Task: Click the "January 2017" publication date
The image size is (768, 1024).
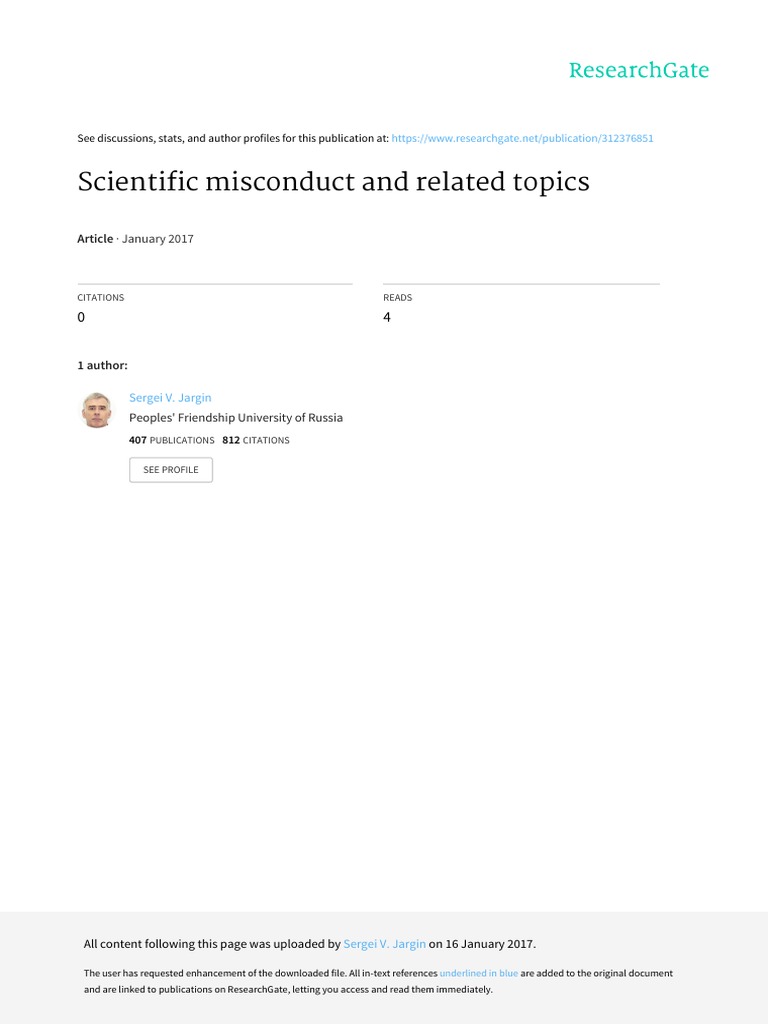Action: tap(157, 239)
